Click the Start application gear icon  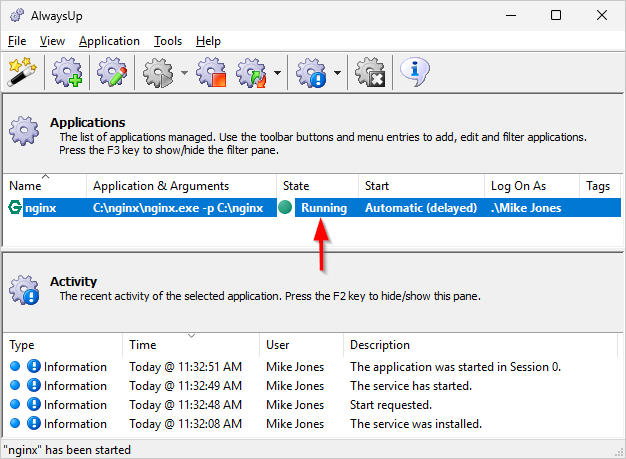tap(158, 72)
